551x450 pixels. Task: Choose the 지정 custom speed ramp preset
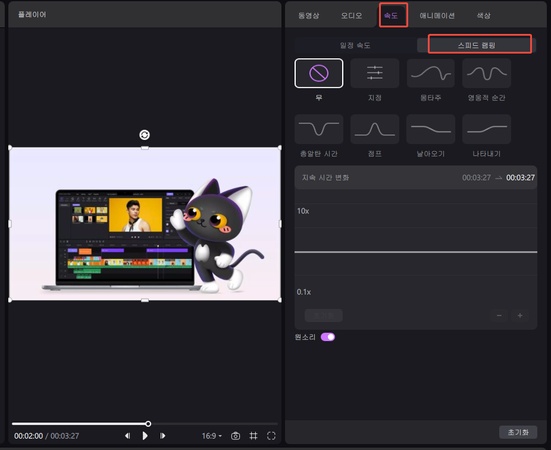click(x=375, y=73)
